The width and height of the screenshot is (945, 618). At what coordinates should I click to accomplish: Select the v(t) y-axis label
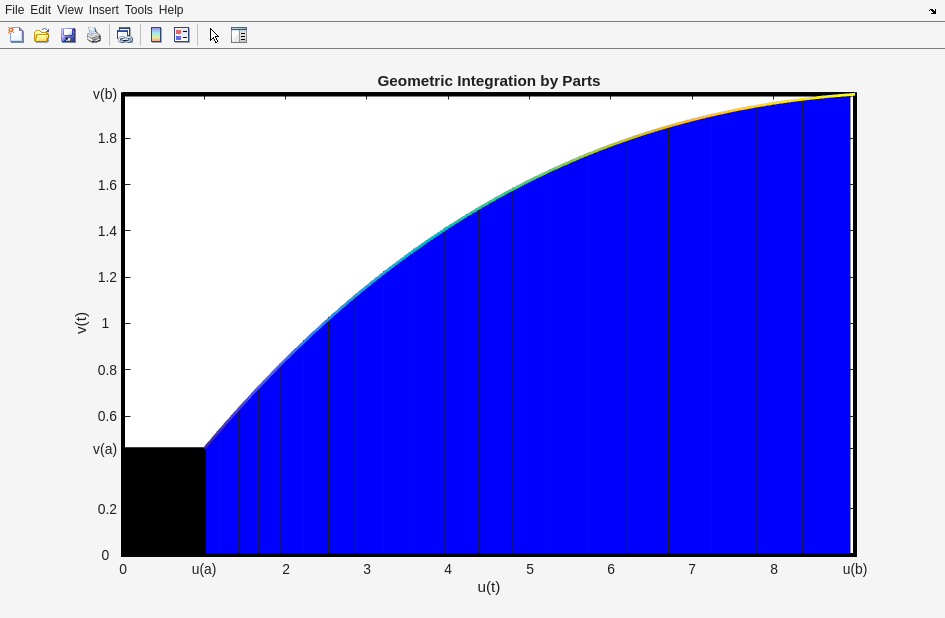click(82, 323)
